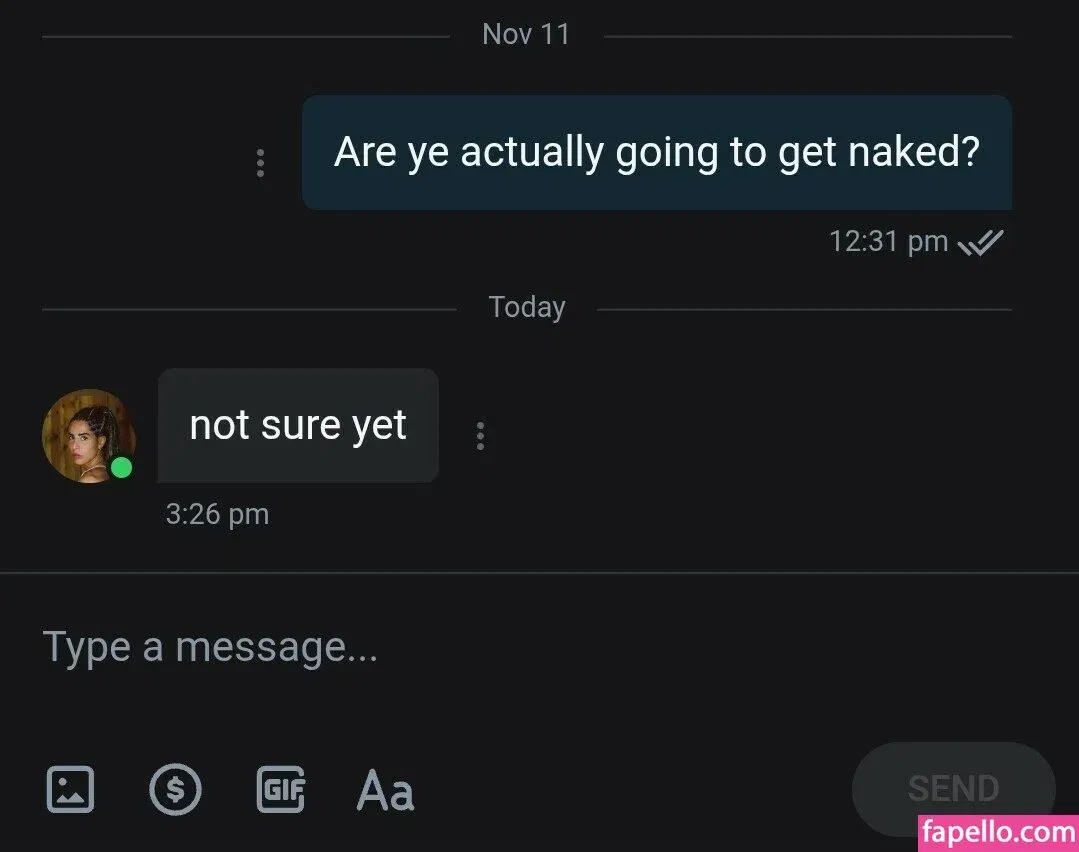1079x852 pixels.
Task: Click the divider line above message composer
Action: pyautogui.click(x=540, y=573)
